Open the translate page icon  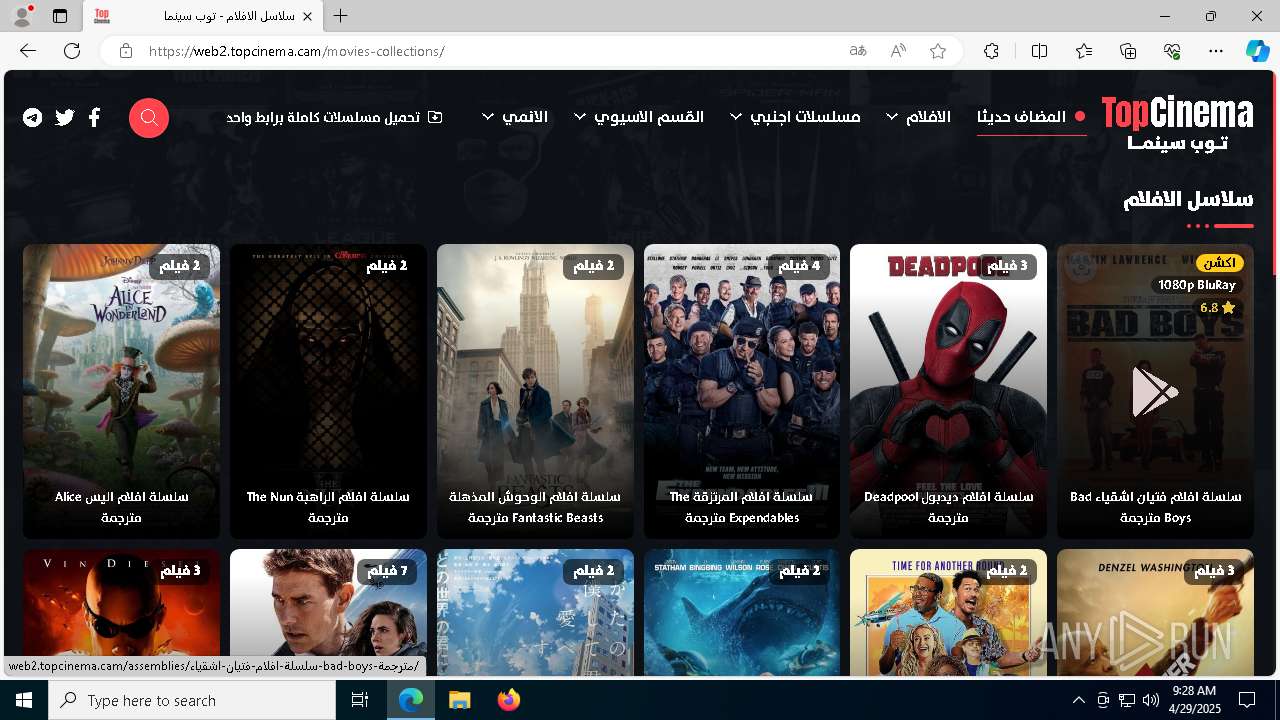[x=858, y=51]
